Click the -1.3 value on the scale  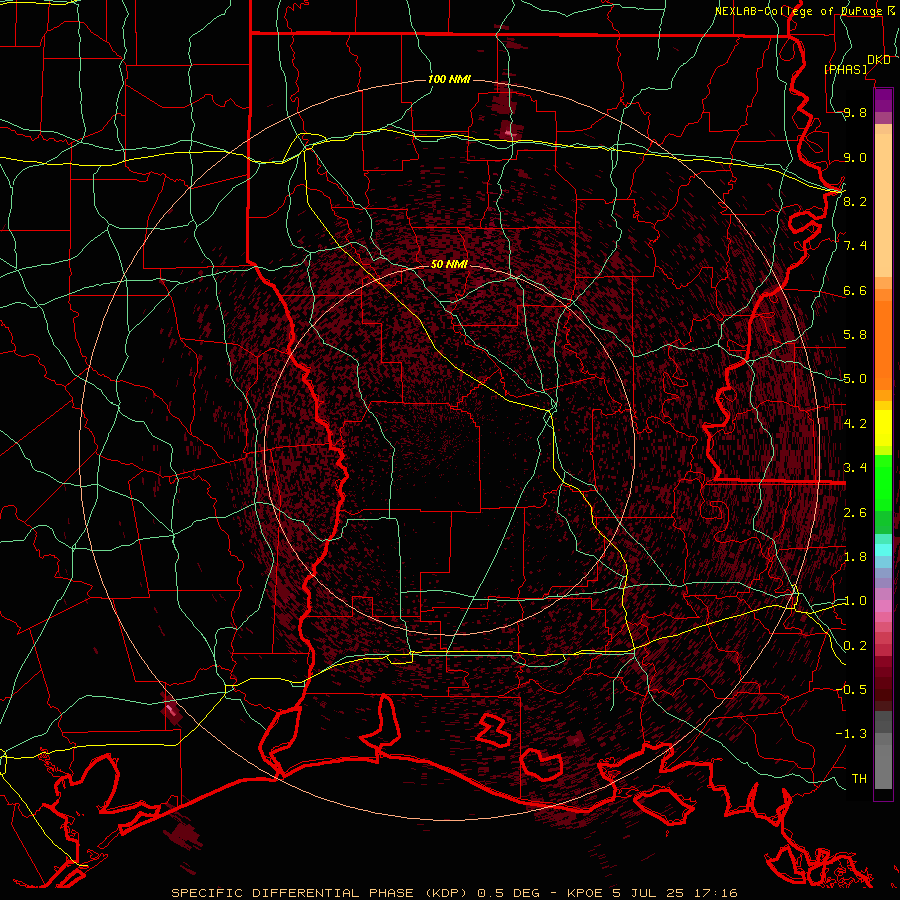[851, 734]
